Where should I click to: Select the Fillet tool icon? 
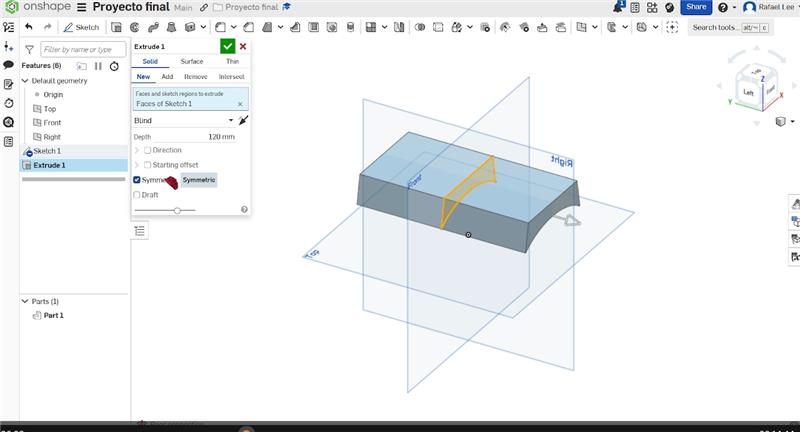(220, 27)
